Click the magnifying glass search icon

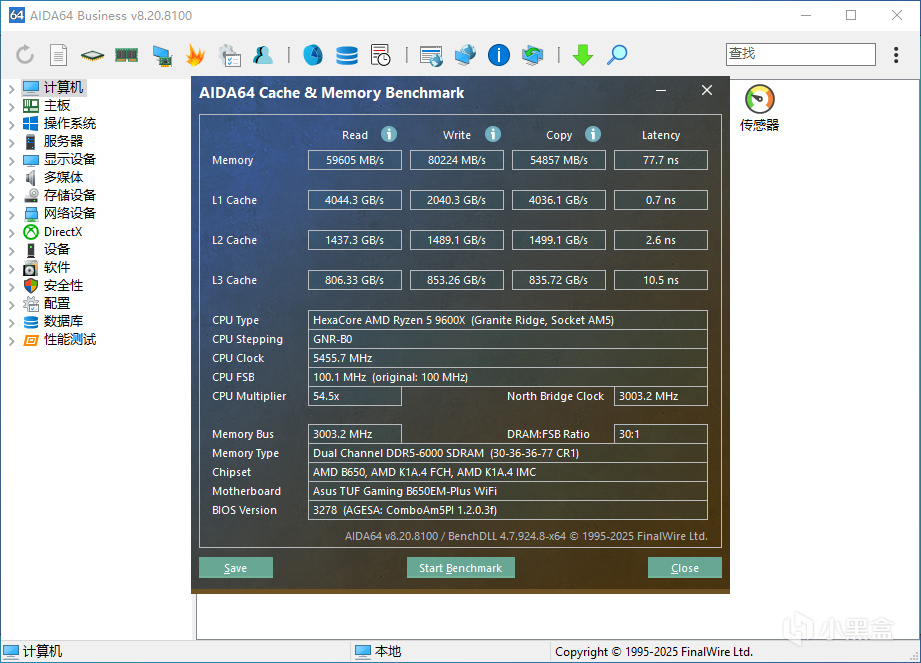pos(617,55)
